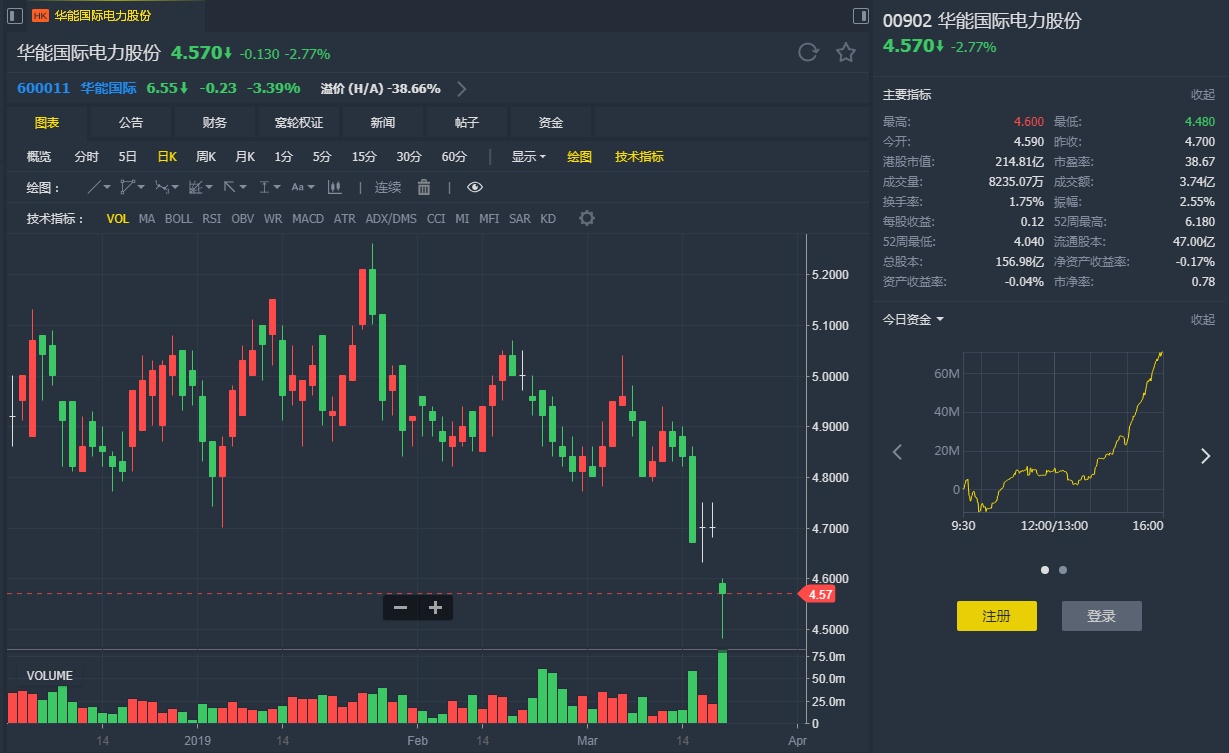Go to previous chart with left arrow

point(897,453)
